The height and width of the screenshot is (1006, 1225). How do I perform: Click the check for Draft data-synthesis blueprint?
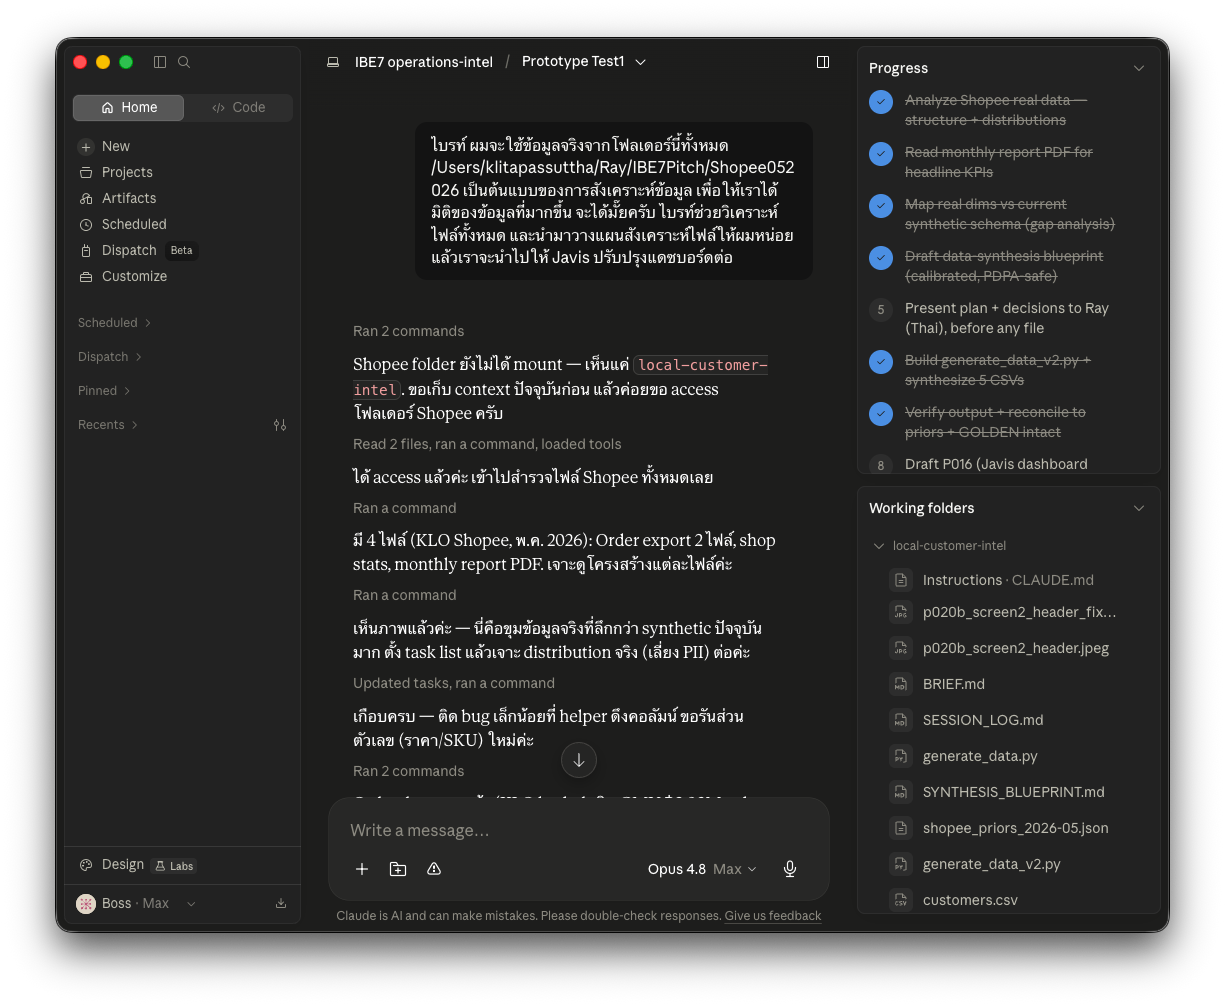[881, 258]
